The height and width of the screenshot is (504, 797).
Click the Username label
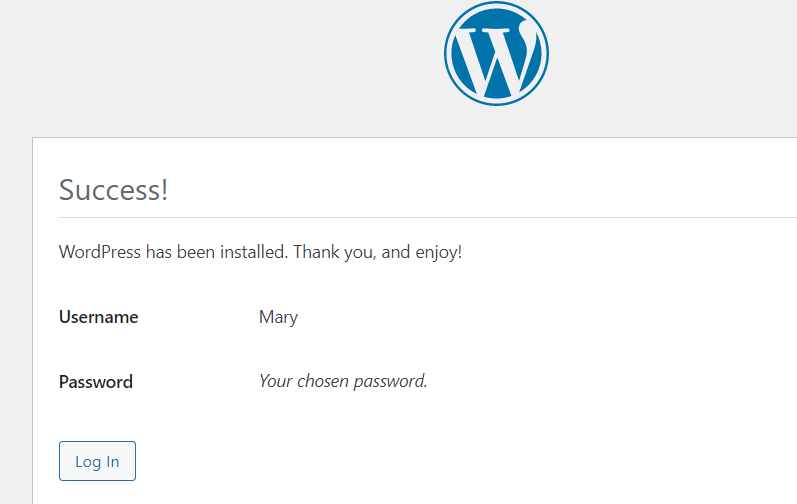tap(98, 317)
